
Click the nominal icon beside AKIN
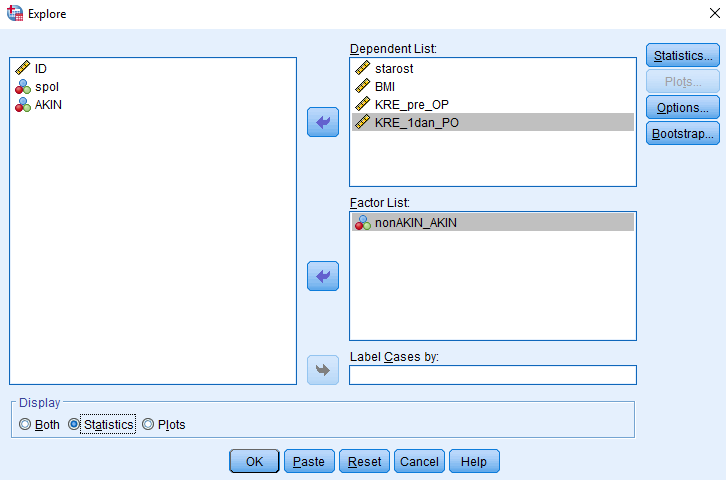click(x=23, y=105)
